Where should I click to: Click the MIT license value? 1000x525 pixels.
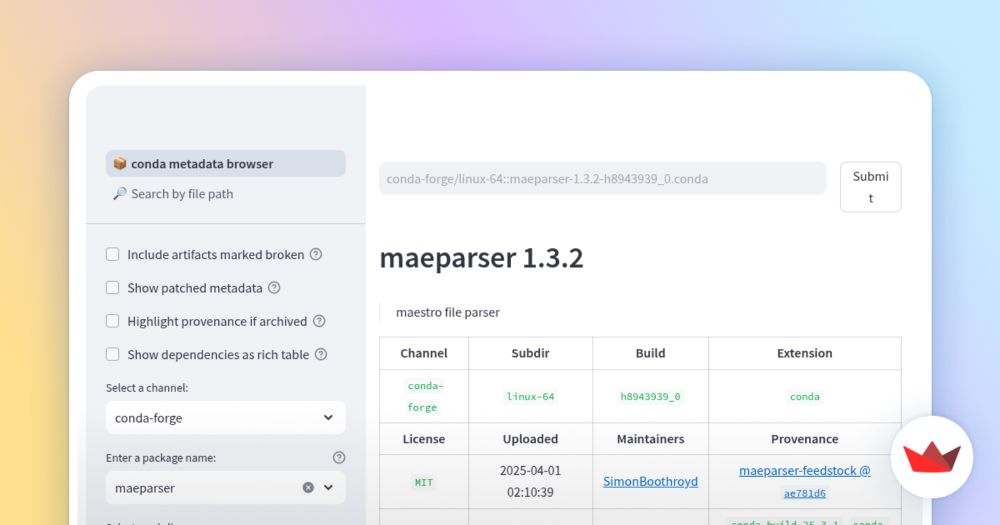(x=424, y=482)
